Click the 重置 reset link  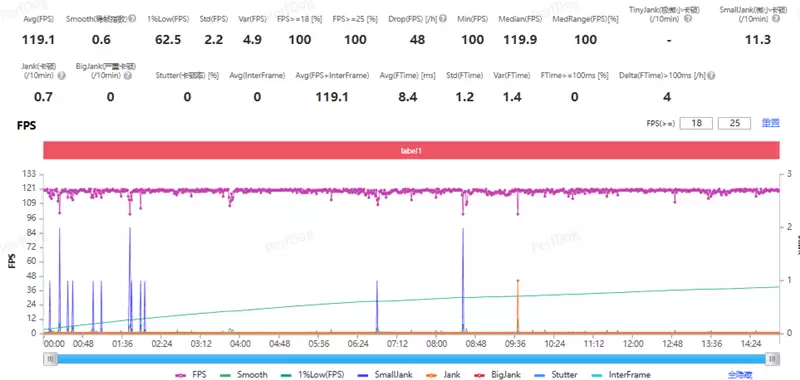tap(770, 123)
